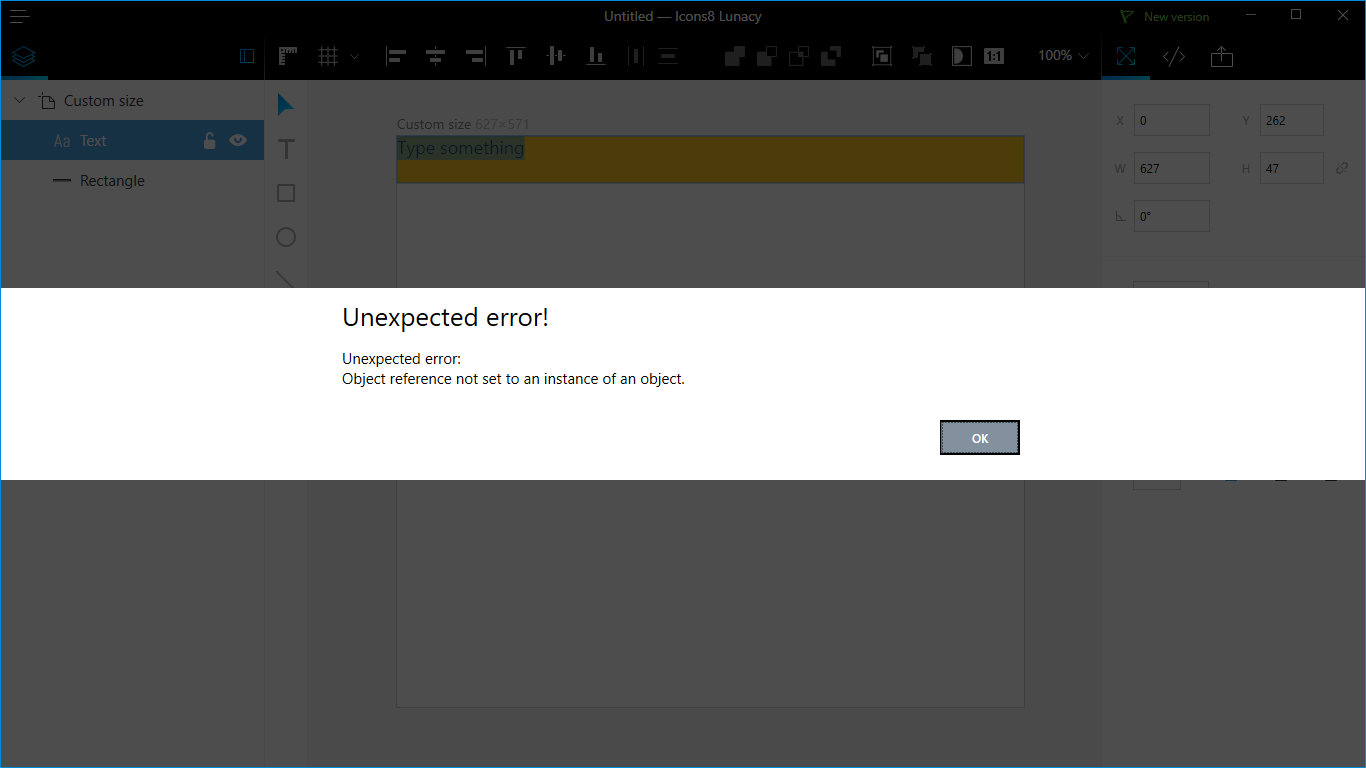The width and height of the screenshot is (1366, 768).
Task: Select the Text tool
Action: (286, 149)
